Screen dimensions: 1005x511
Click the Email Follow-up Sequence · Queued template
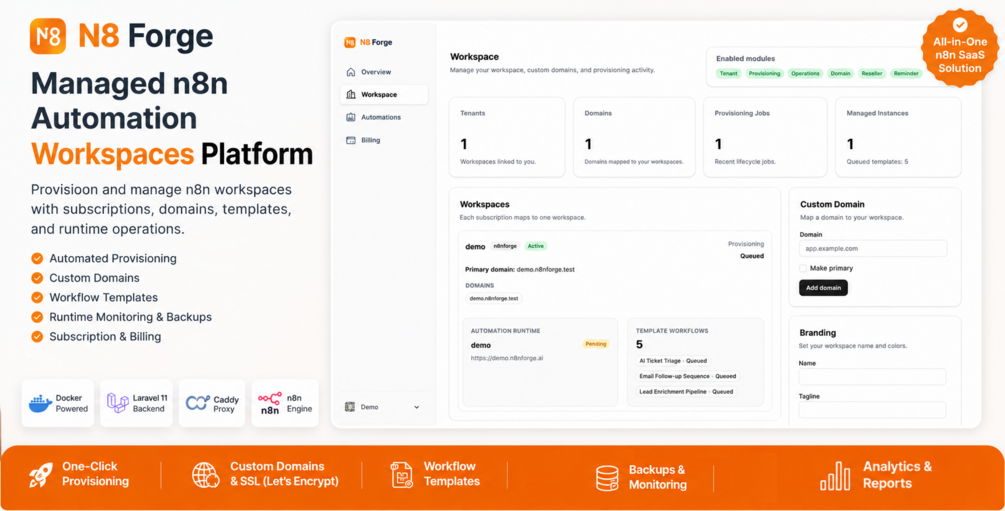tap(687, 376)
